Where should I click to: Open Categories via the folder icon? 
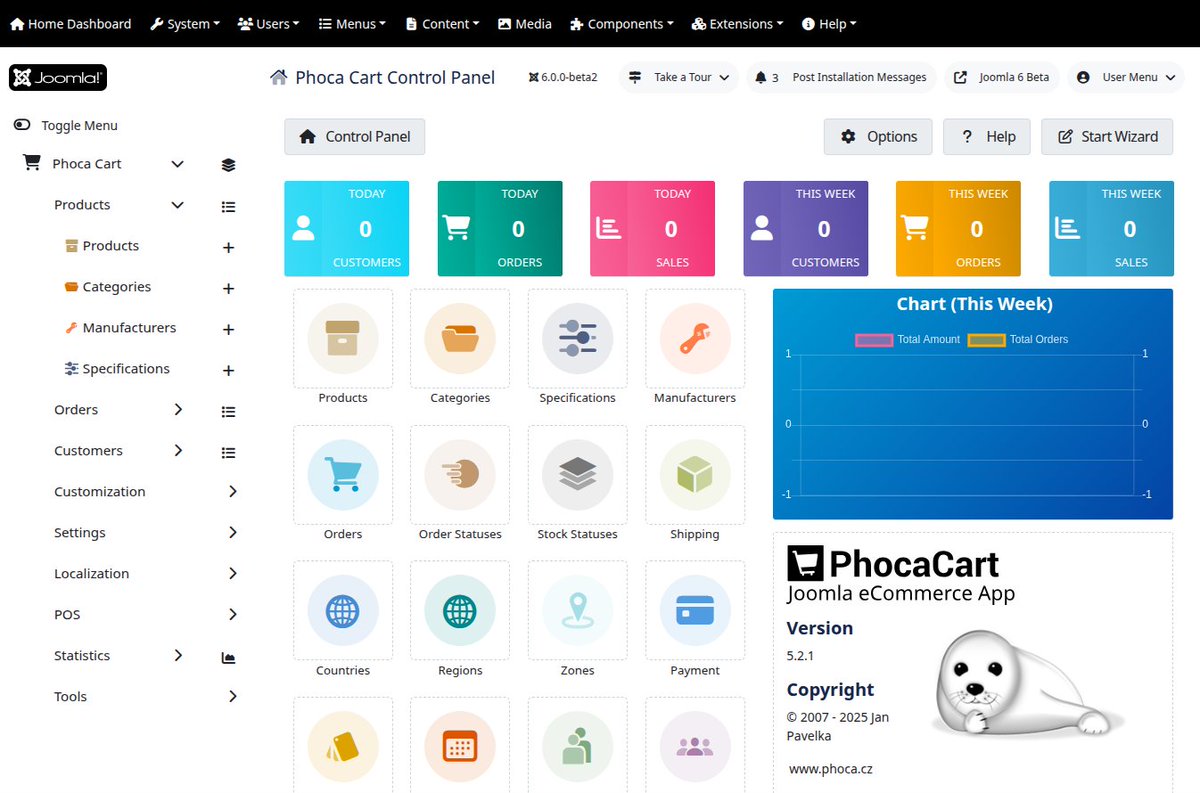pyautogui.click(x=460, y=339)
